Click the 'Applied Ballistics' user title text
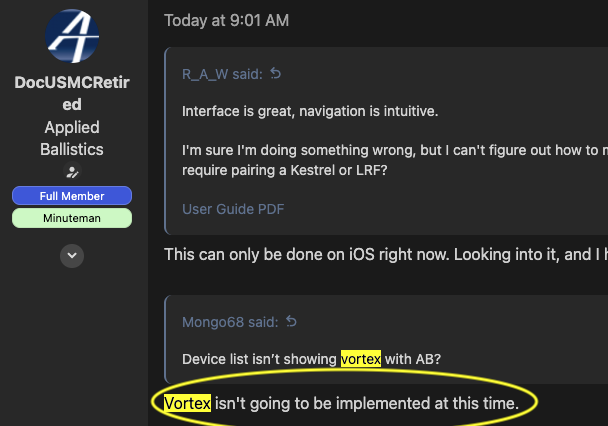 coord(72,138)
